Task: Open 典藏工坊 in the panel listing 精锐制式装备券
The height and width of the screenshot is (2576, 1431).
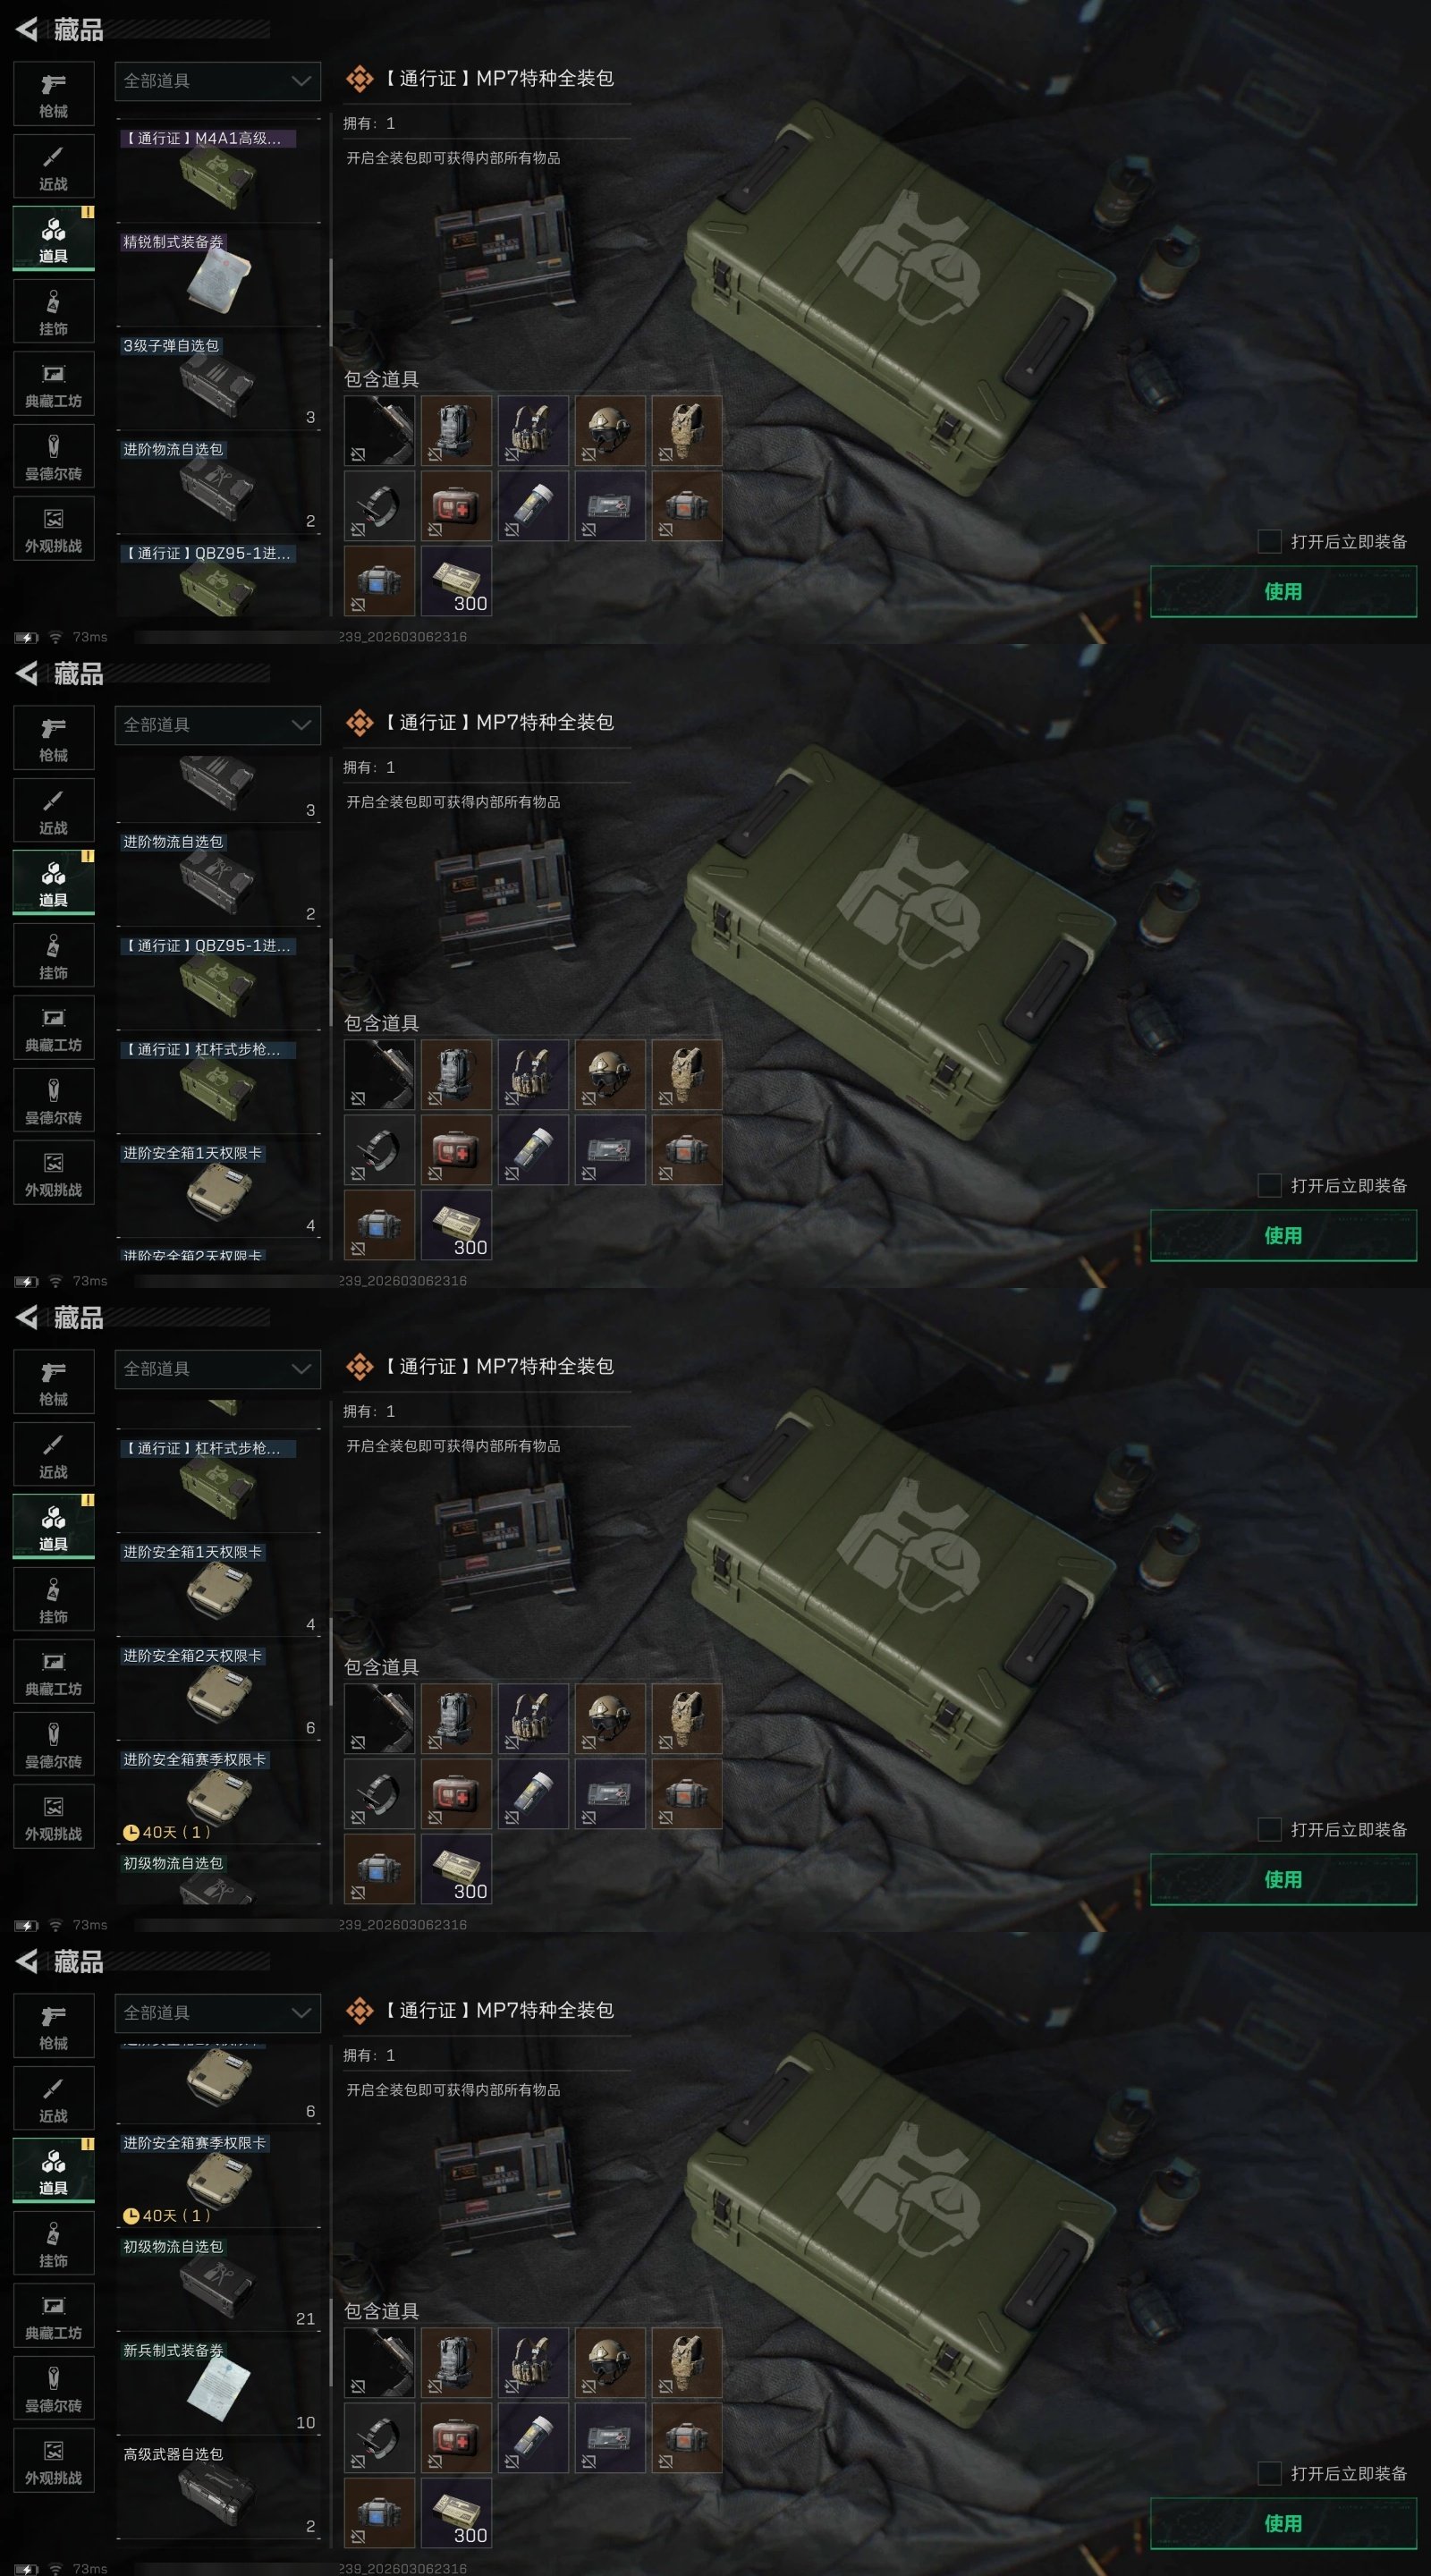Action: click(54, 384)
